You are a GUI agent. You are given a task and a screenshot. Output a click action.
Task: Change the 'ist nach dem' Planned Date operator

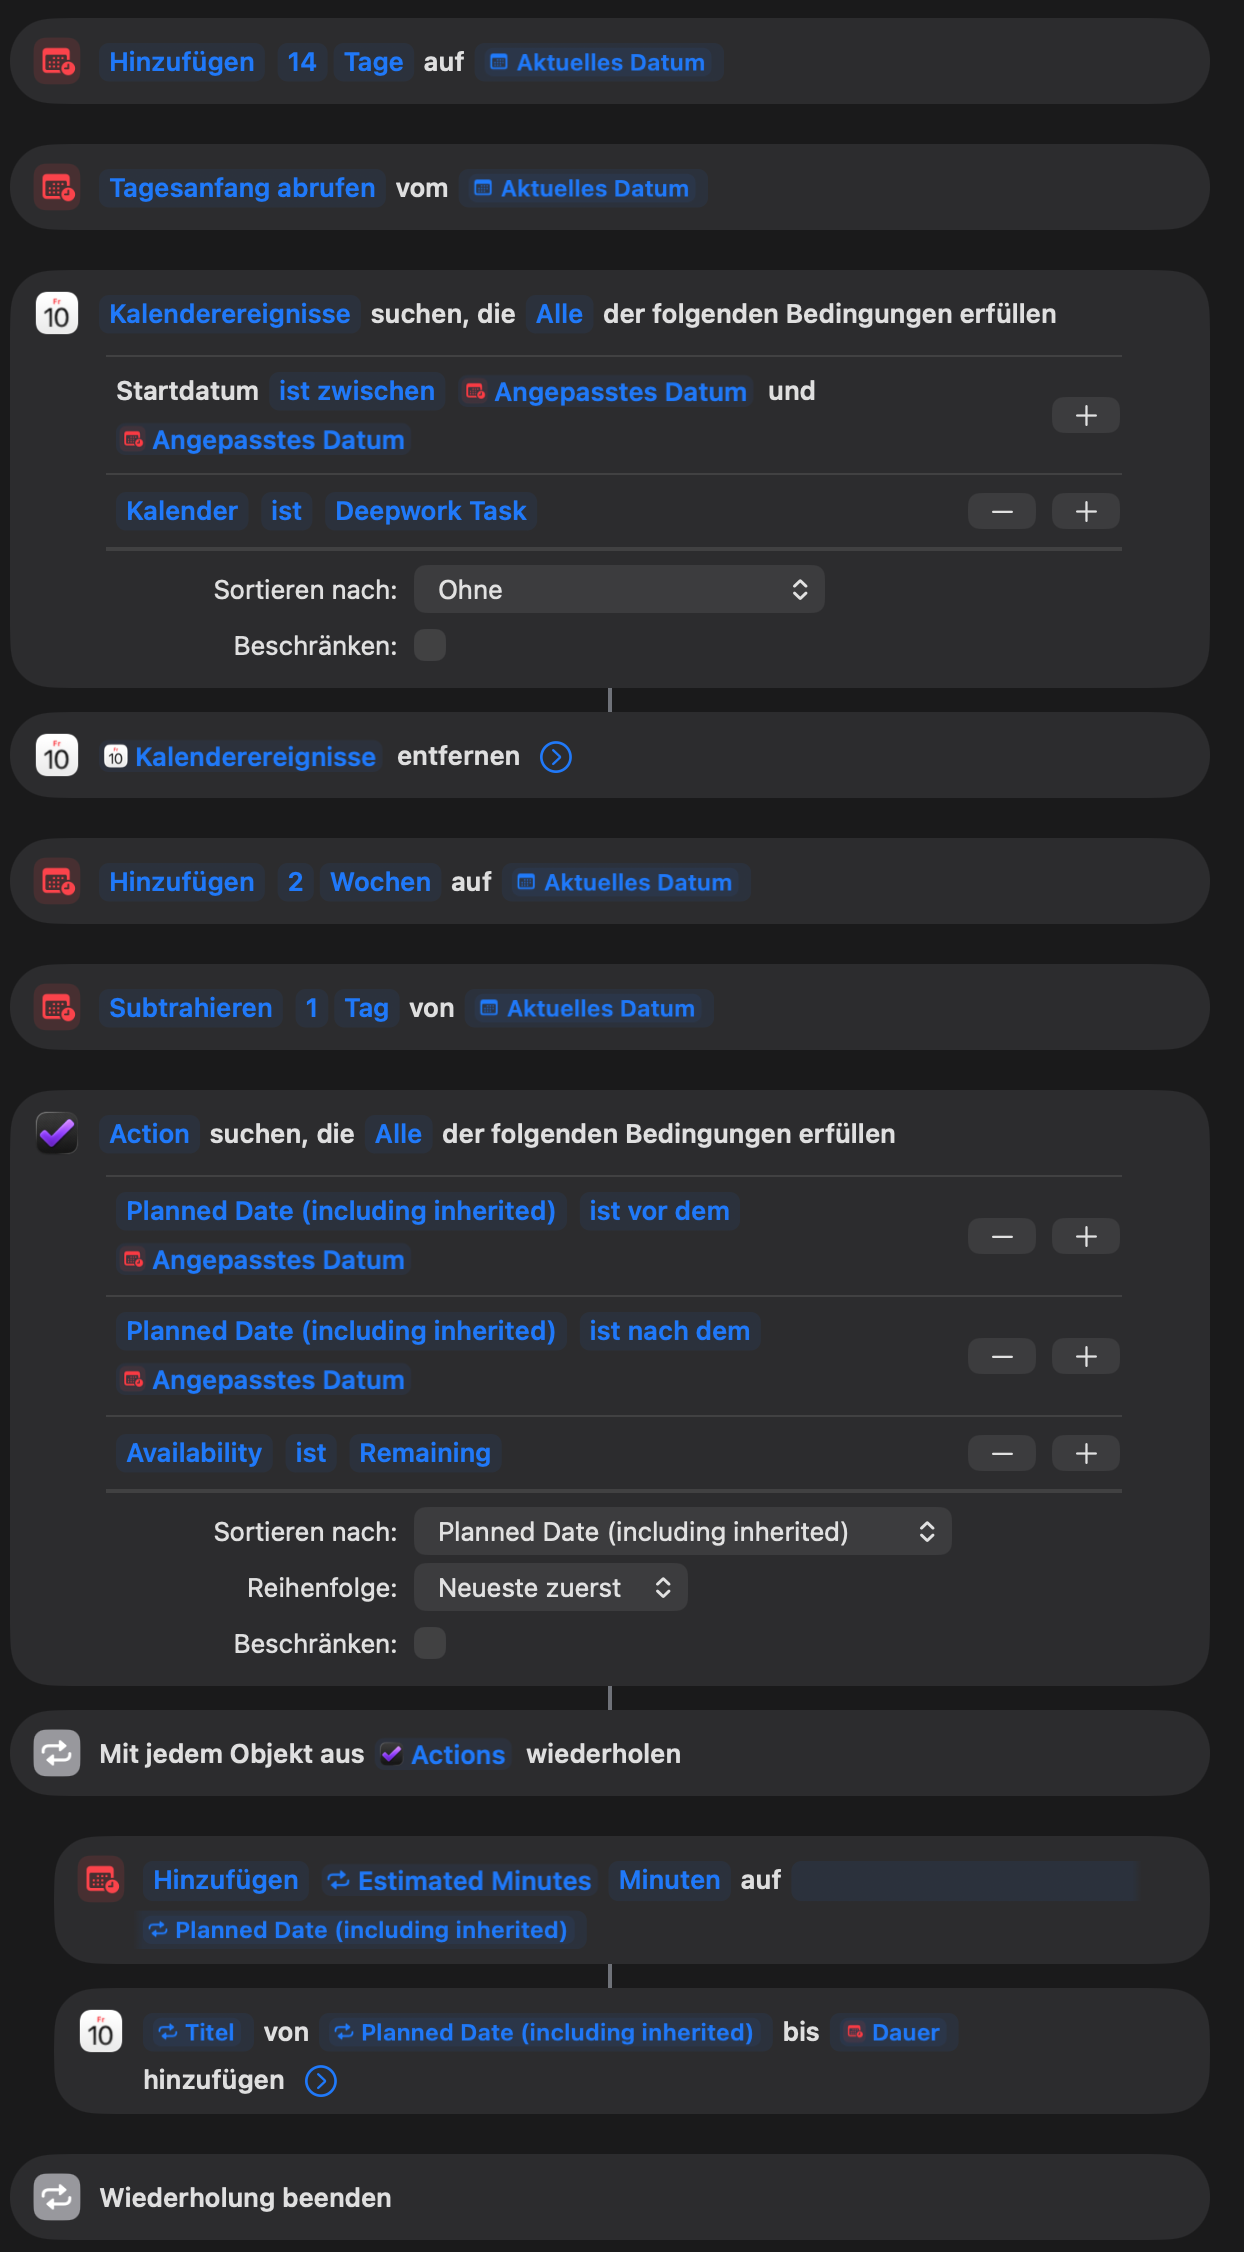669,1331
